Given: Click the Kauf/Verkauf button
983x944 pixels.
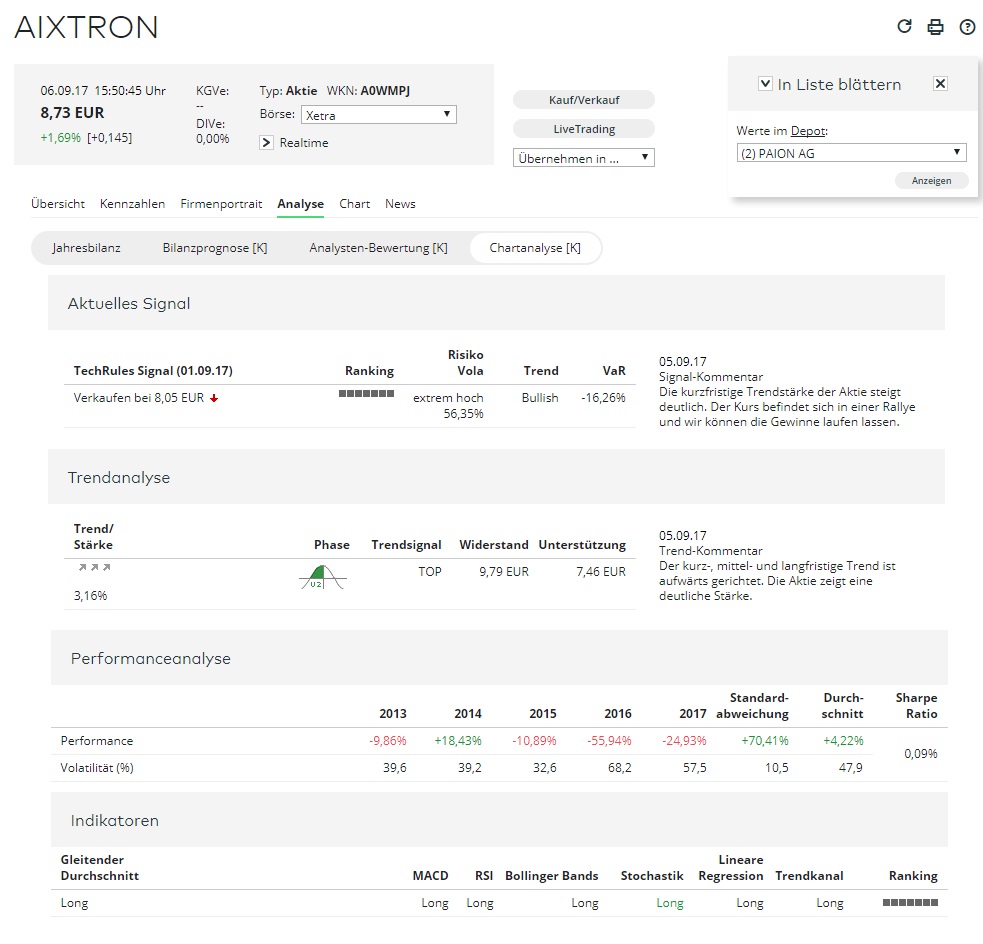Looking at the screenshot, I should point(583,99).
